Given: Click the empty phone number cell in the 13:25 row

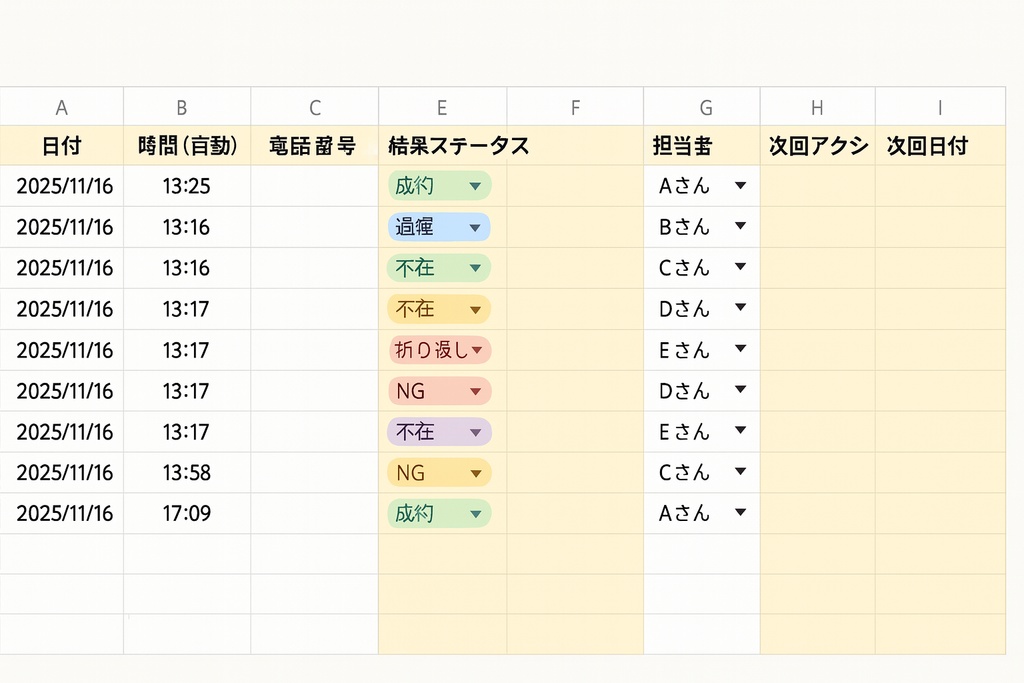Looking at the screenshot, I should pyautogui.click(x=315, y=186).
